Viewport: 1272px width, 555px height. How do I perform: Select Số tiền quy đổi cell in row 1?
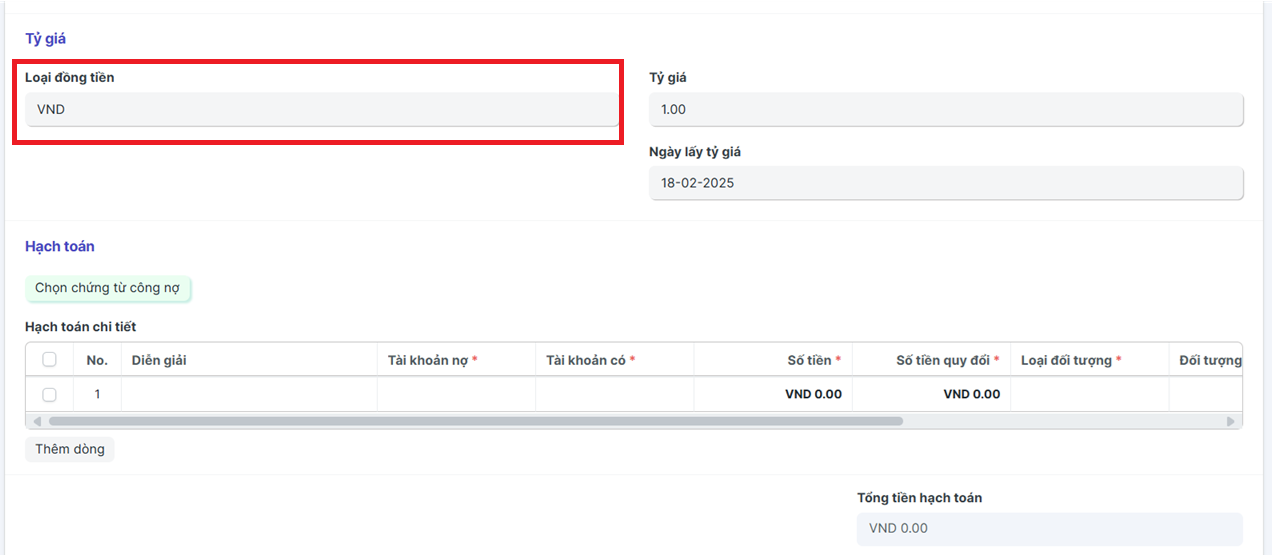(930, 394)
